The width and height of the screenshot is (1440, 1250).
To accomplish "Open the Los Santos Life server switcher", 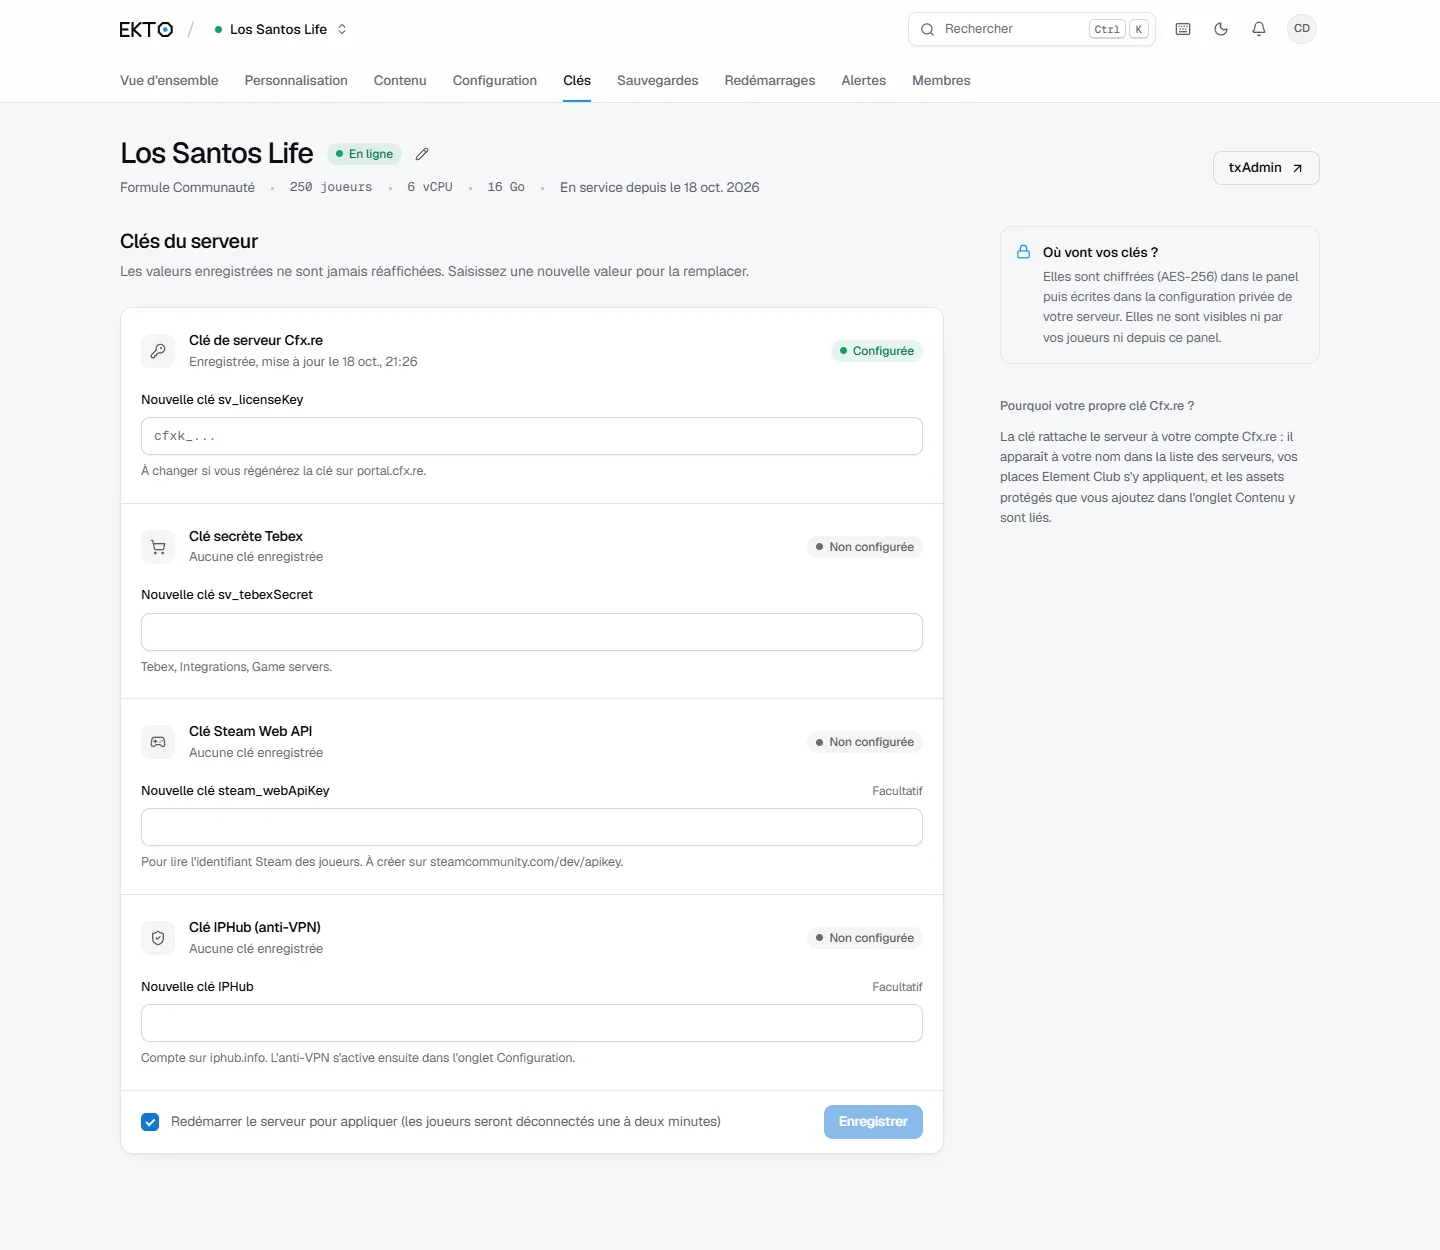I will coord(281,30).
